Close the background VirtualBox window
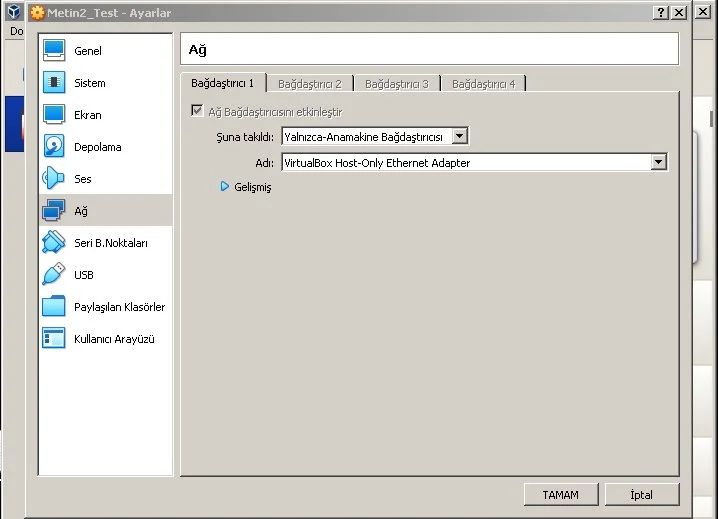718x519 pixels. [703, 11]
